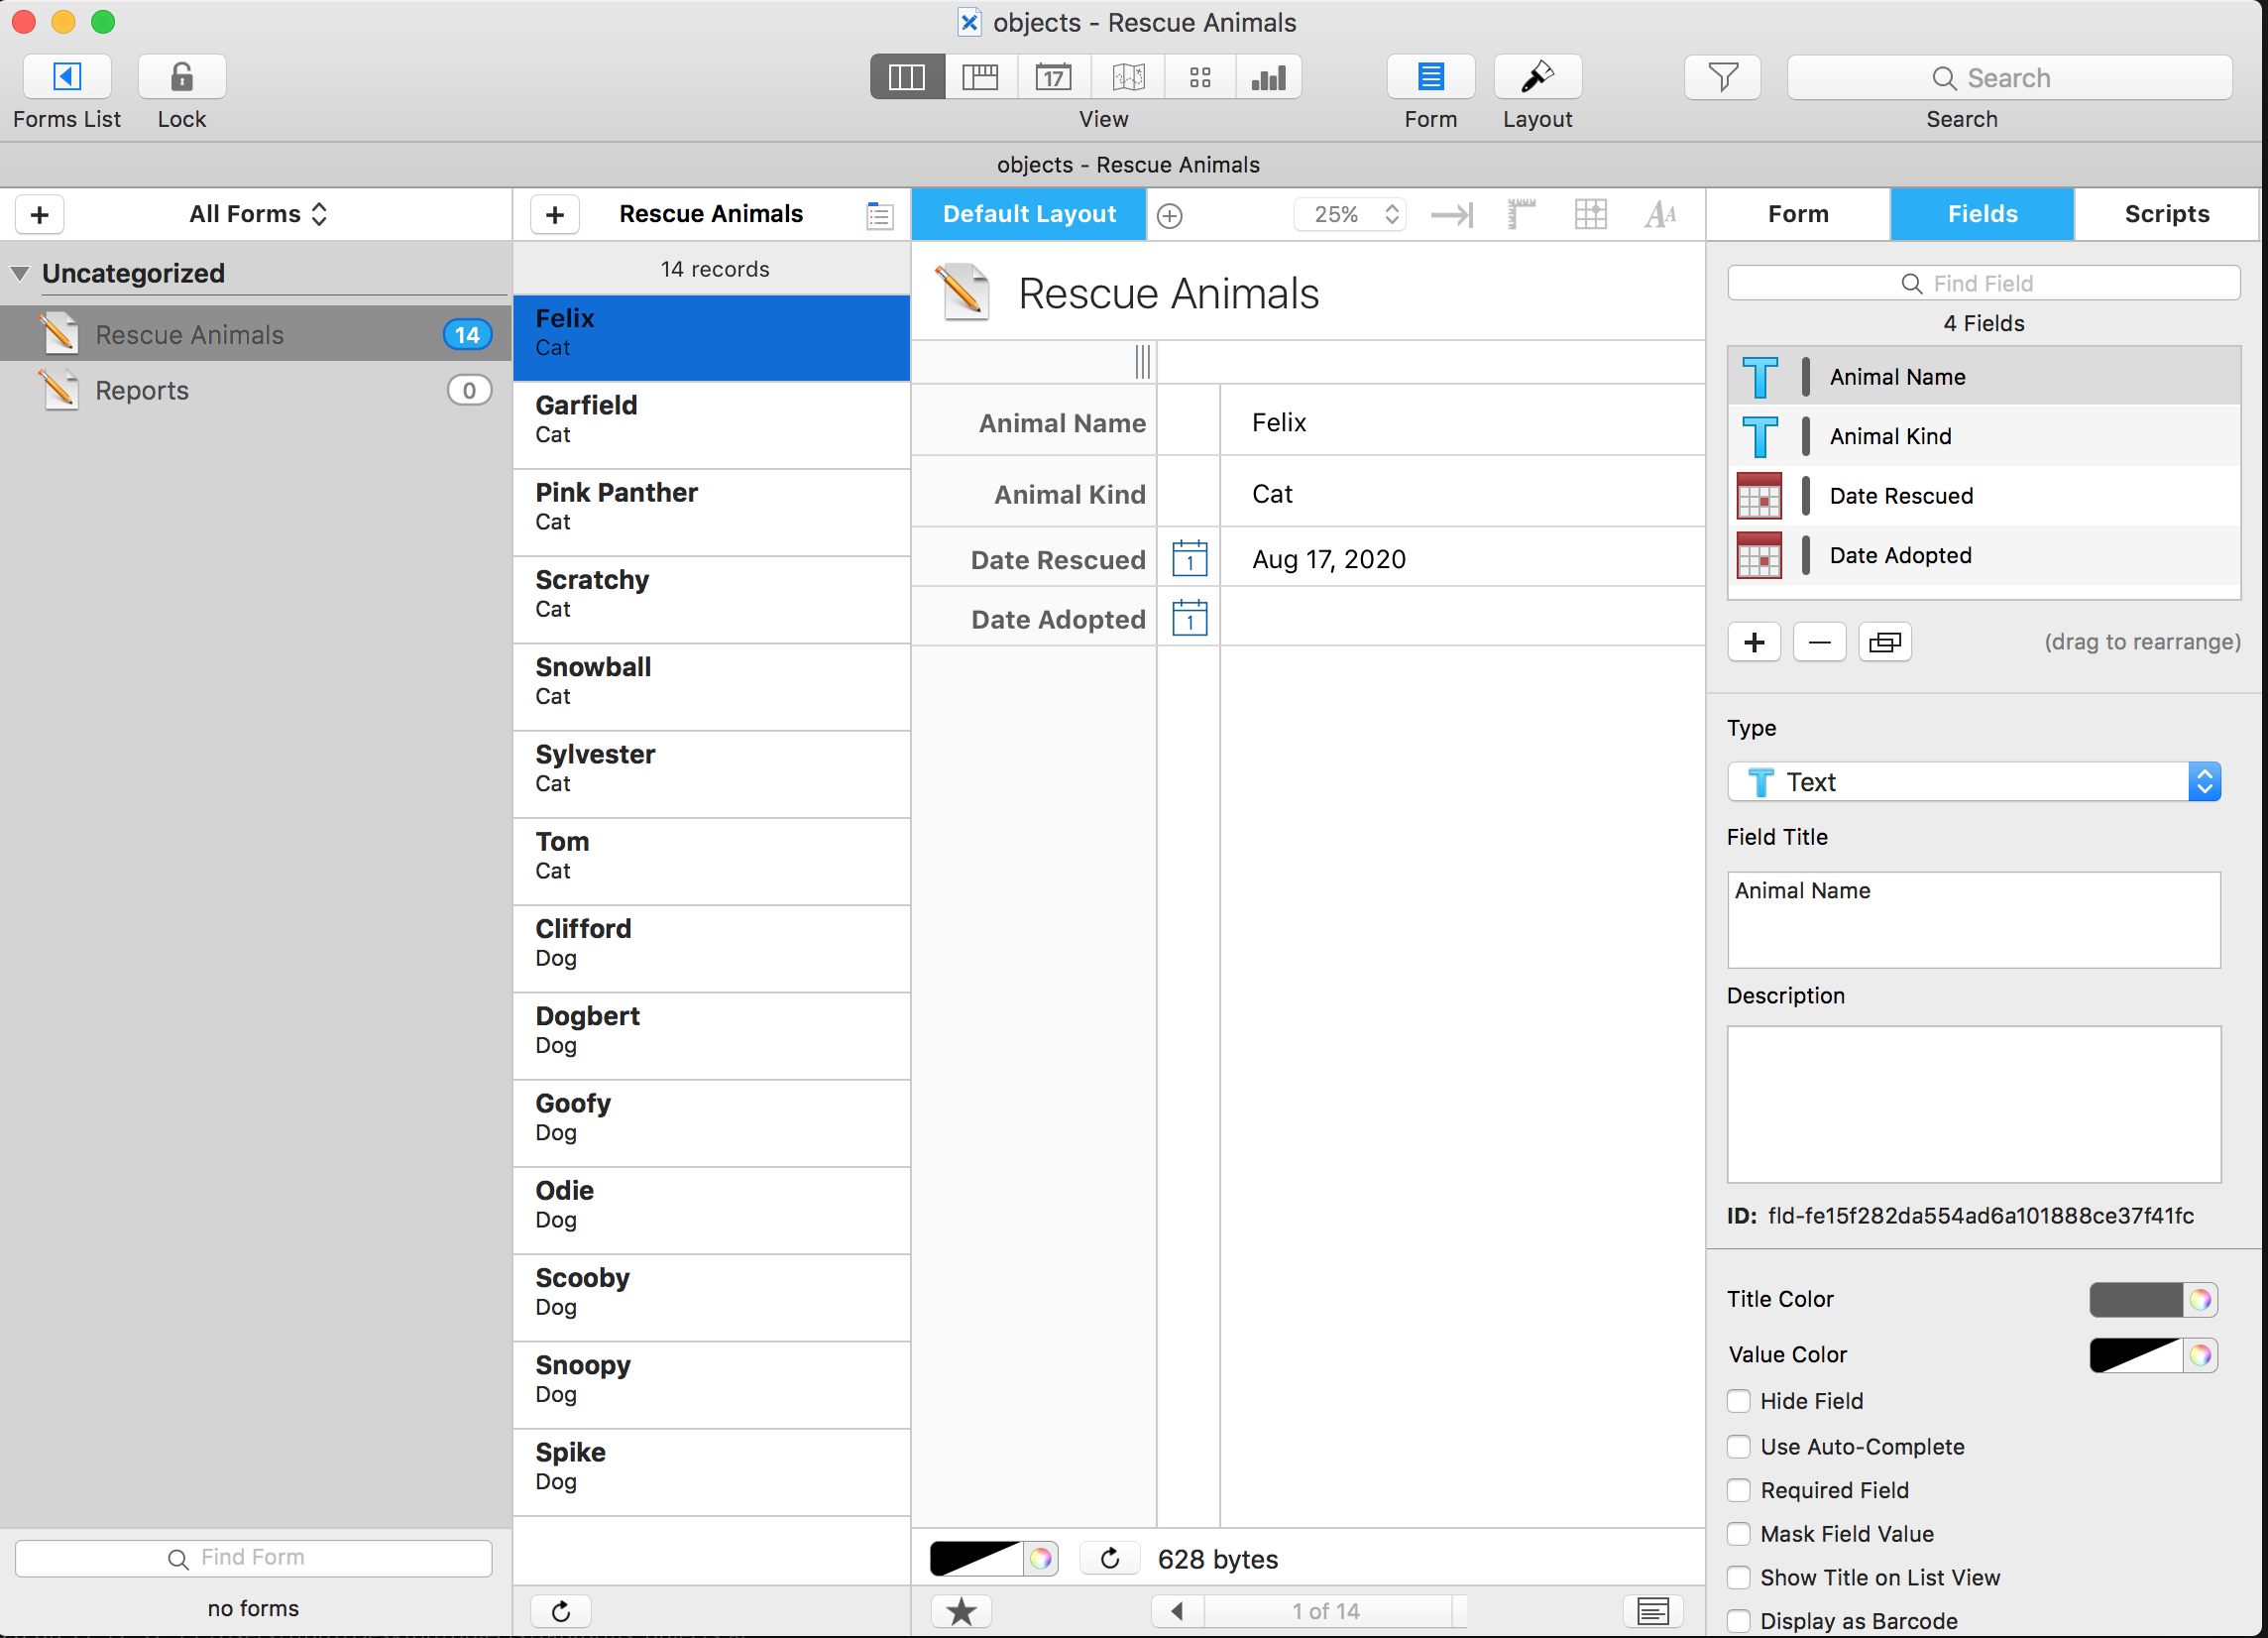2268x1638 pixels.
Task: Click the Find Field search box
Action: pyautogui.click(x=1982, y=283)
